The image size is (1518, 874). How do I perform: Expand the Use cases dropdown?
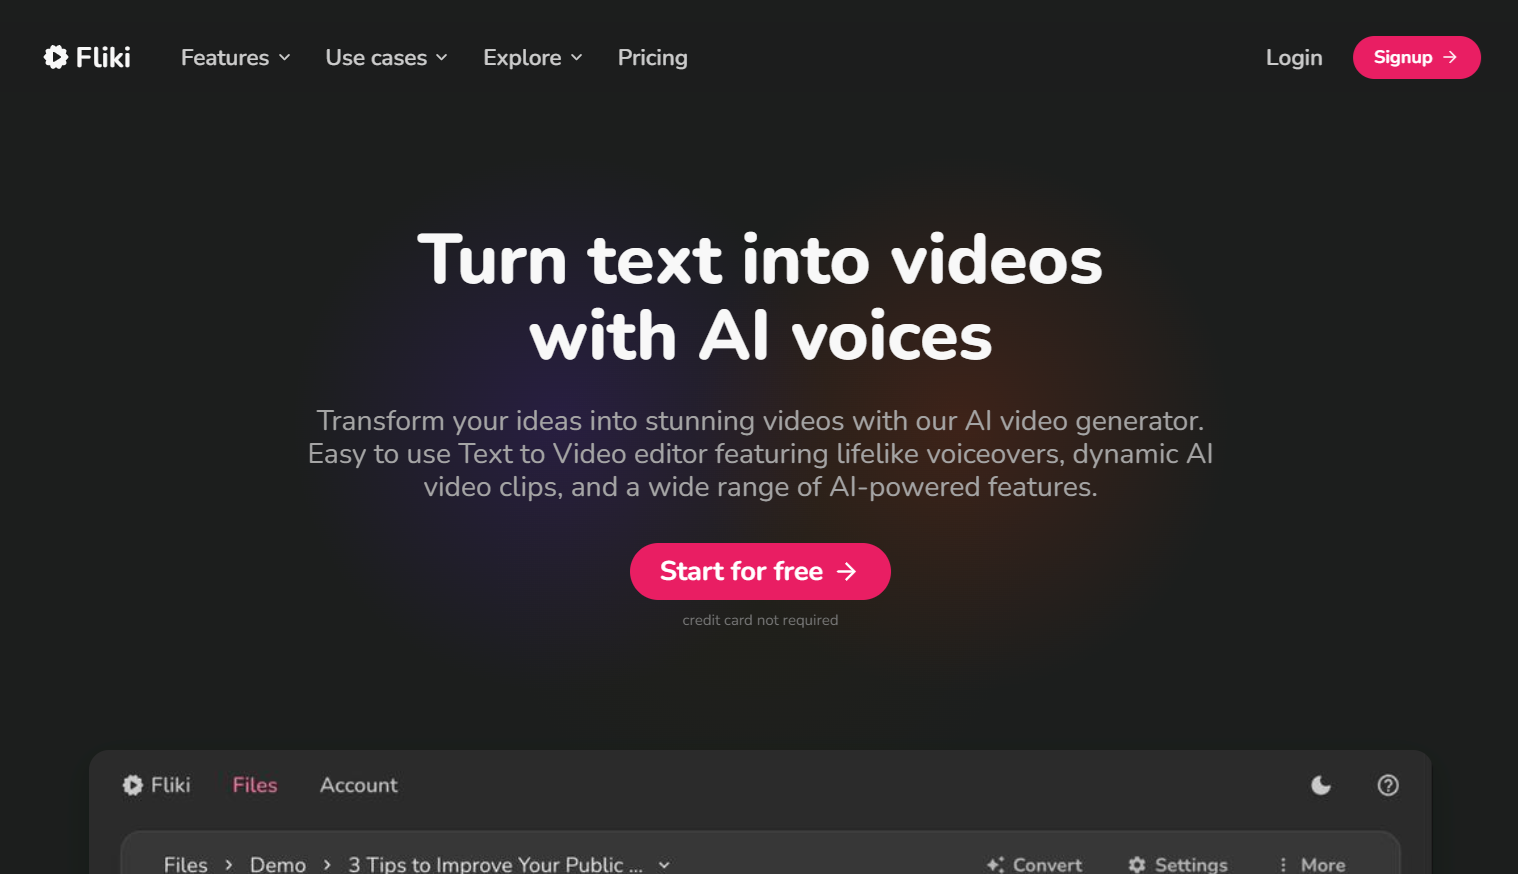386,57
